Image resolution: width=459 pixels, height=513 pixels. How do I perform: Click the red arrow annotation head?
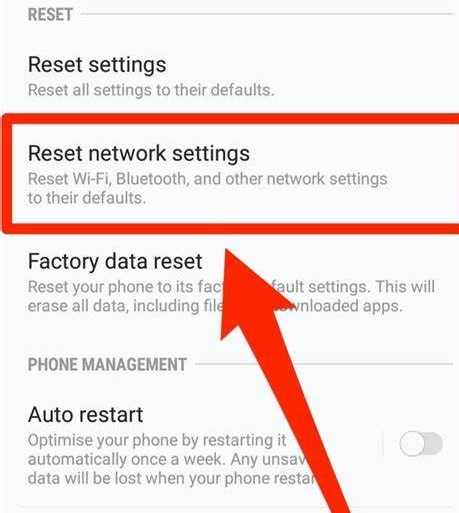247,293
